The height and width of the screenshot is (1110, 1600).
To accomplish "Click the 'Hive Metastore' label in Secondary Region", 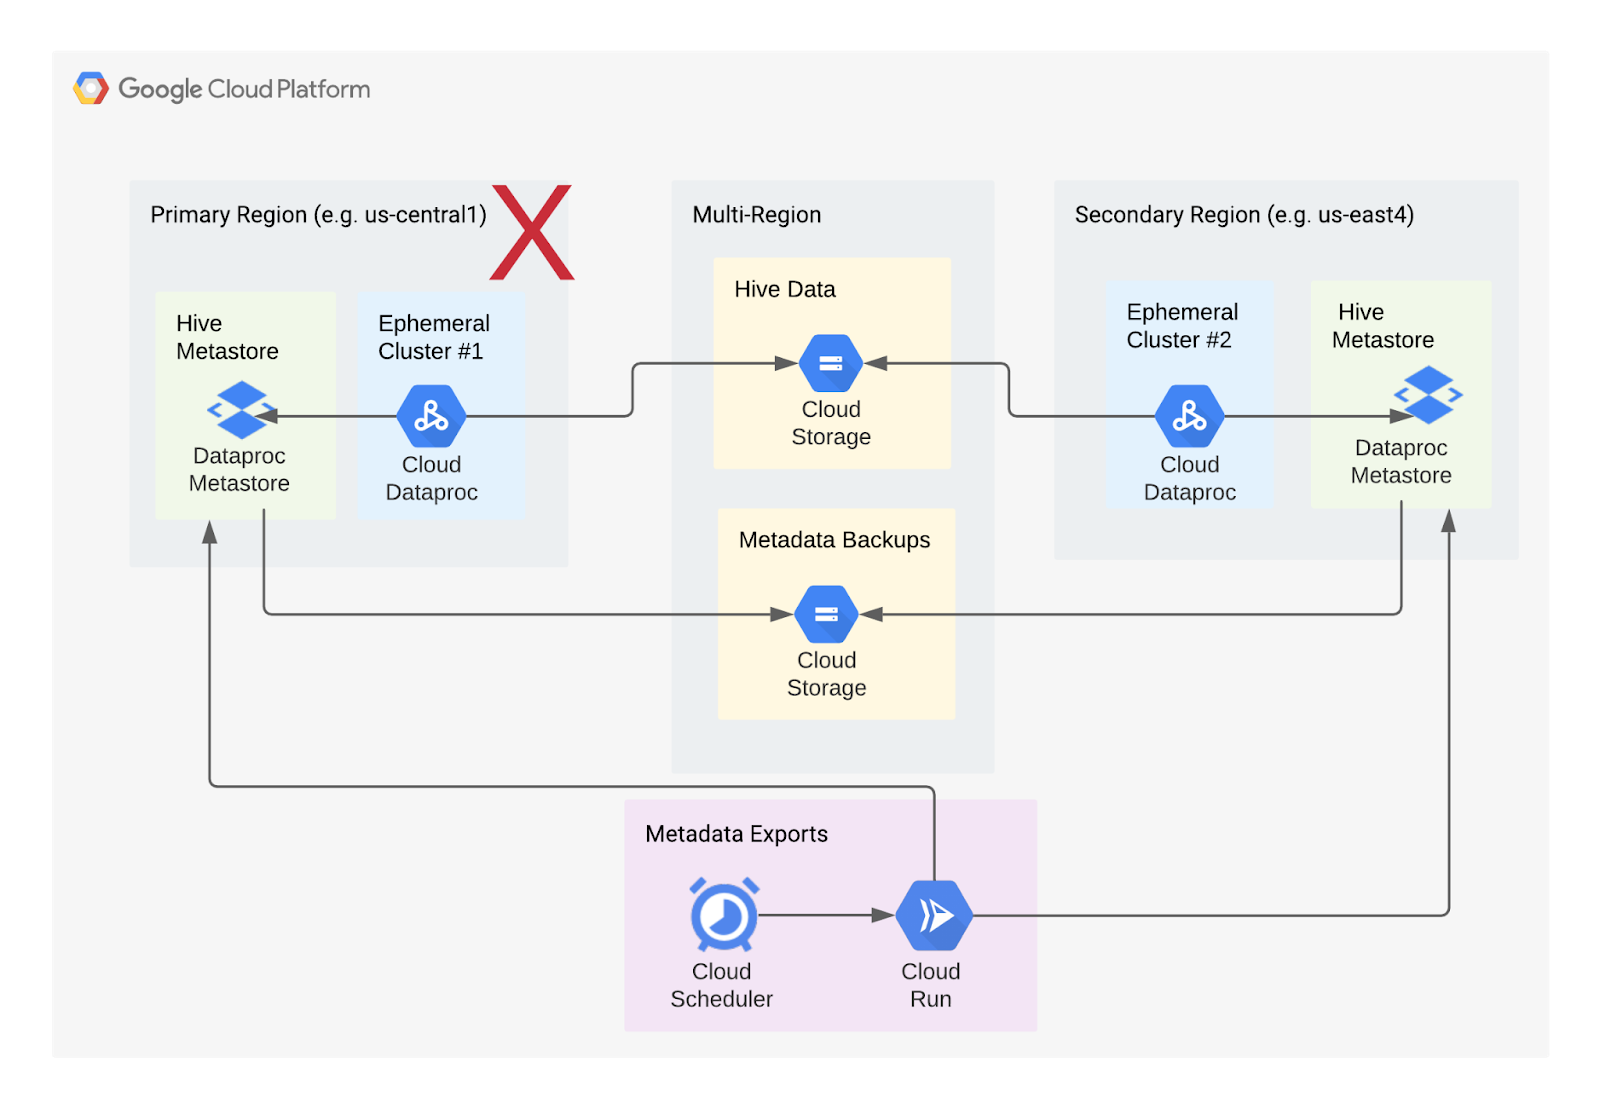I will point(1383,326).
